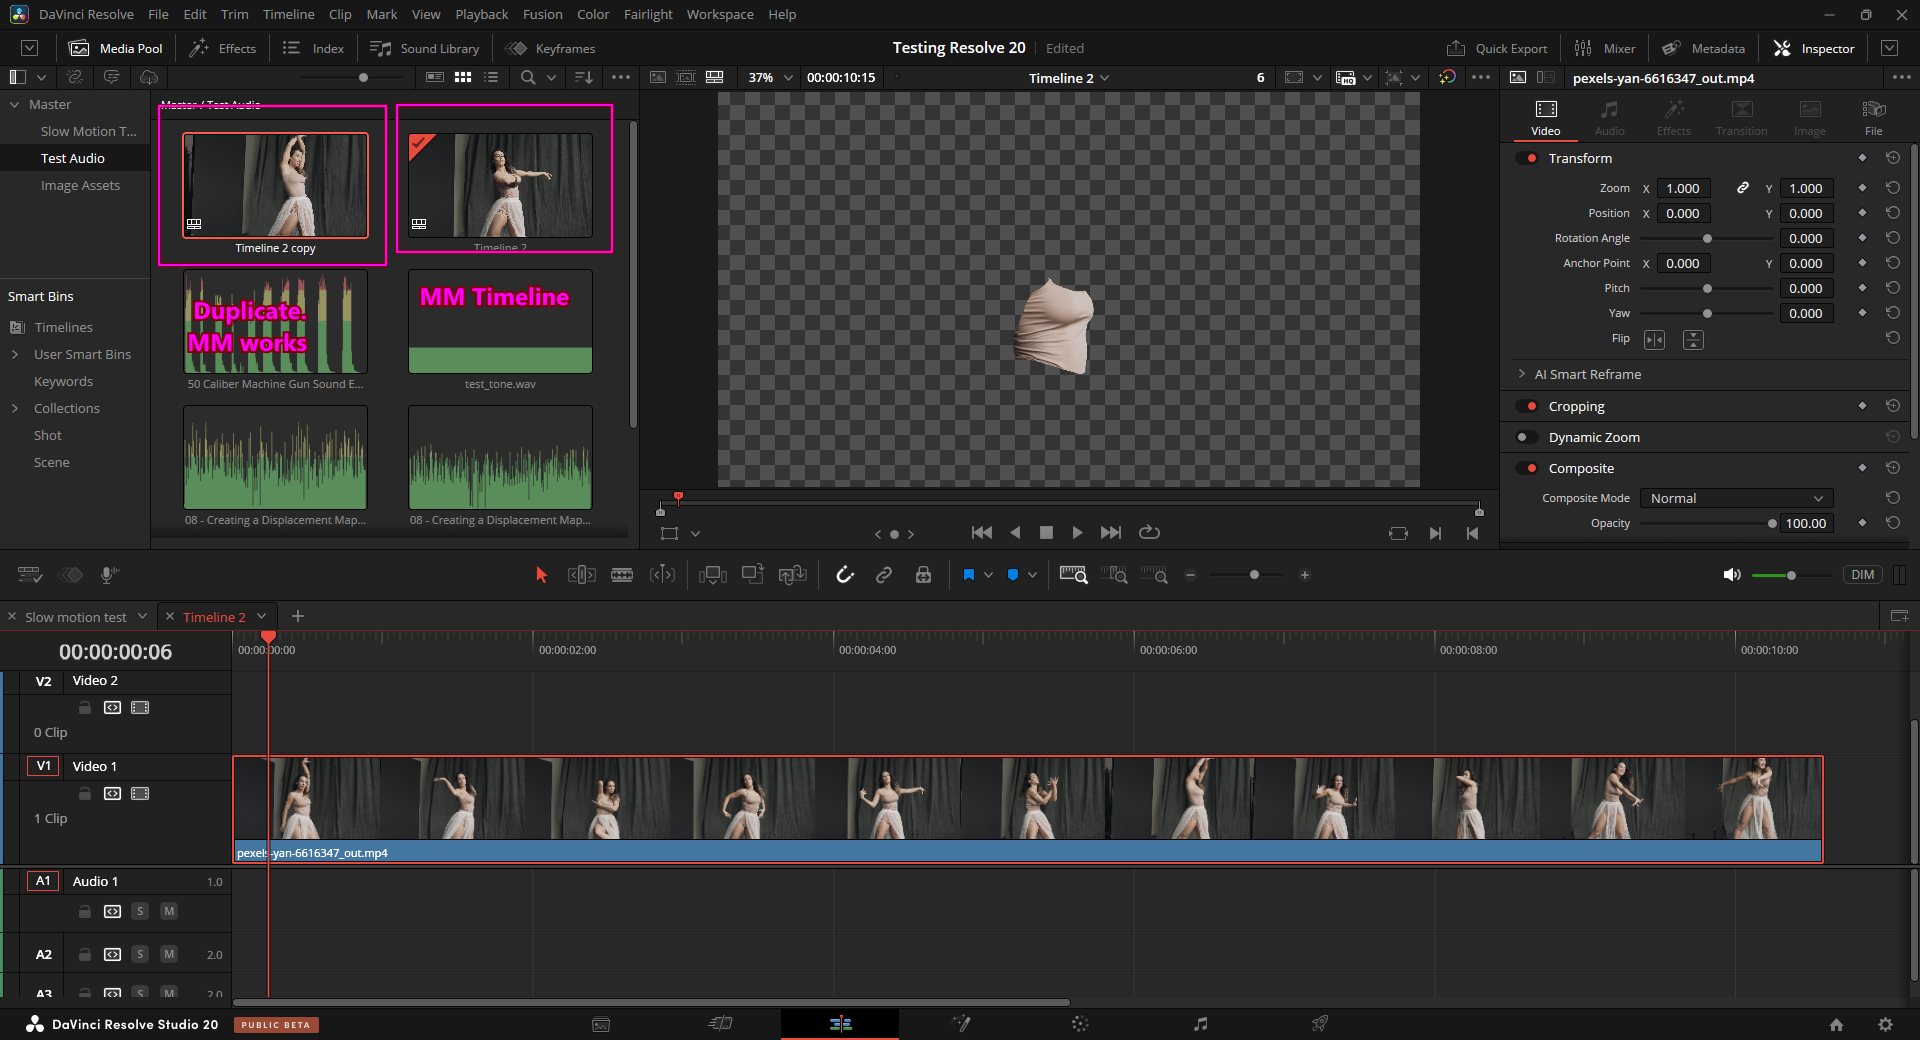Expand the Collections smart bin
The height and width of the screenshot is (1040, 1920).
click(15, 408)
